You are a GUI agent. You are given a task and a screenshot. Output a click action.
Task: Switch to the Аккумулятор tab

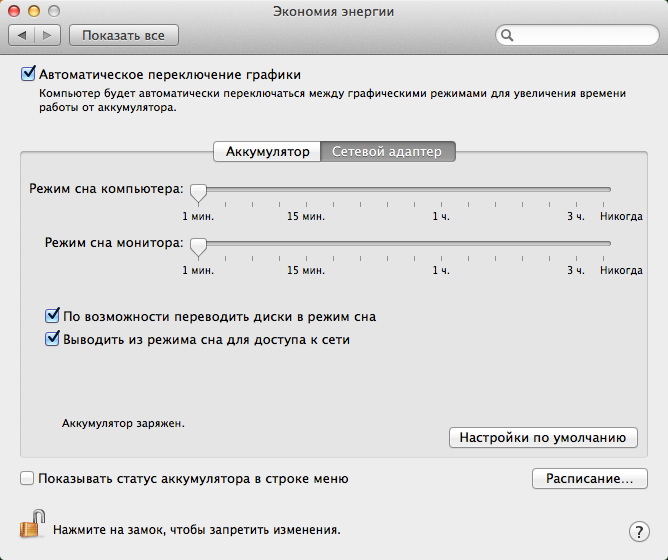pyautogui.click(x=267, y=152)
